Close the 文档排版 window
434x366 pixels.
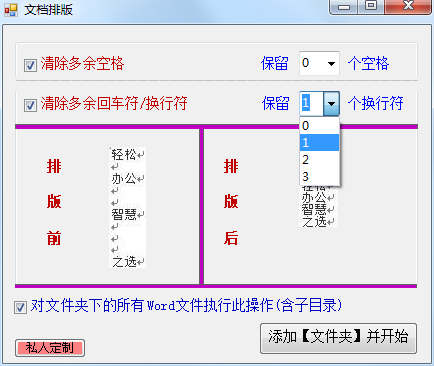[408, 6]
